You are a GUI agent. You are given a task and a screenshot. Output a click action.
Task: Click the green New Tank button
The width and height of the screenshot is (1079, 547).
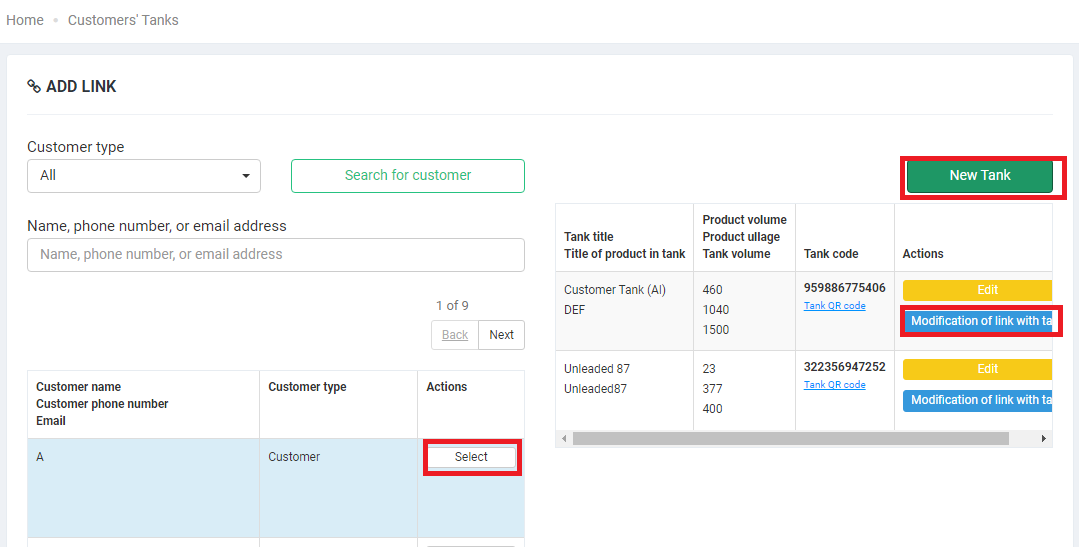point(979,176)
